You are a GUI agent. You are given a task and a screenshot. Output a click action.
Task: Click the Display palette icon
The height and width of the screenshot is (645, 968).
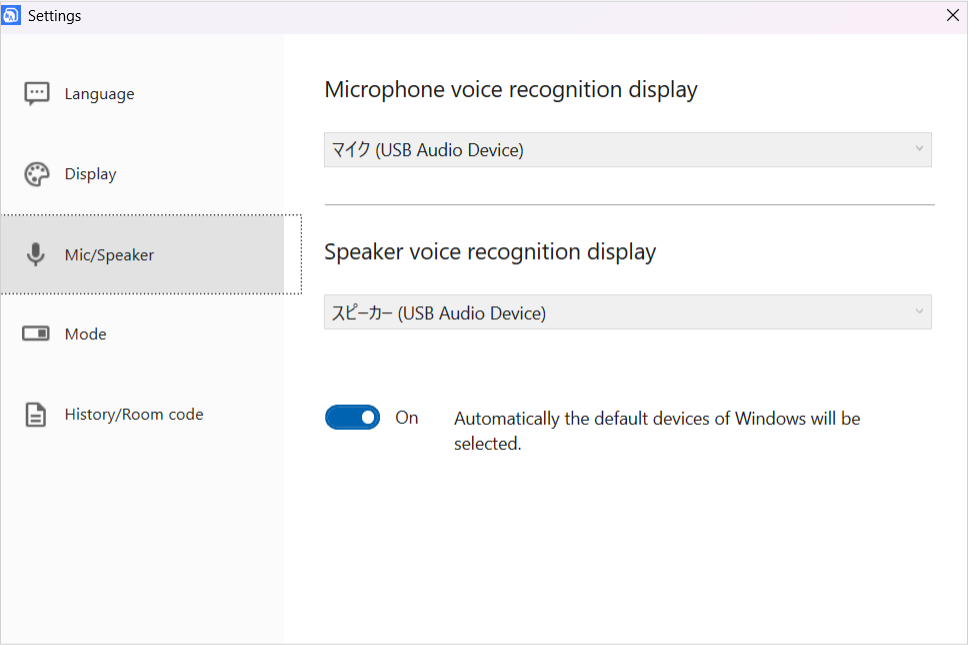pos(36,174)
